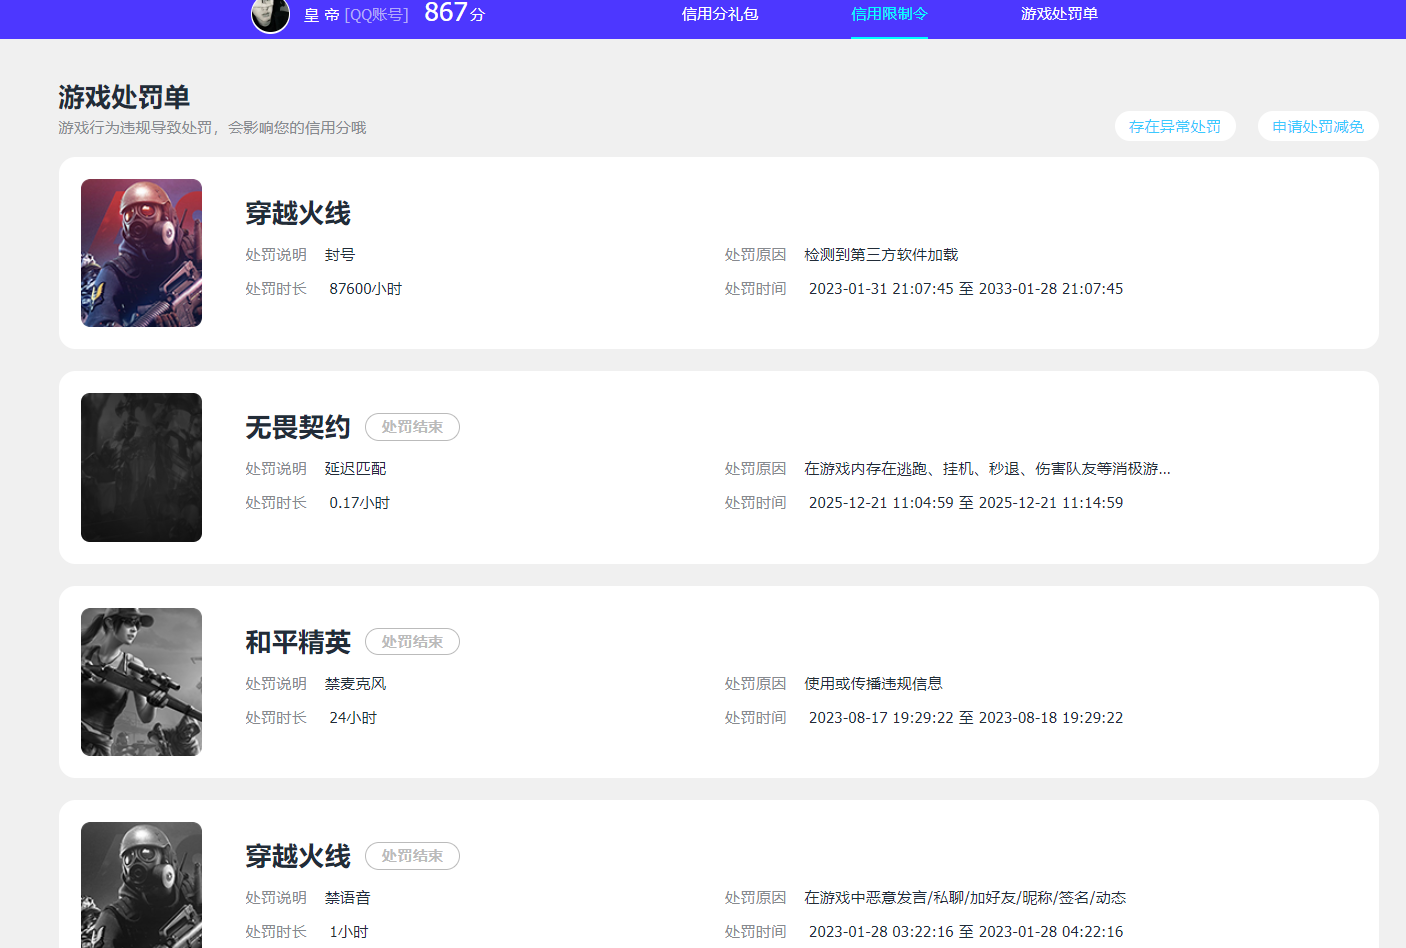Switch to the 游戏处罚单 tab
Image resolution: width=1406 pixels, height=948 pixels.
(x=1059, y=13)
